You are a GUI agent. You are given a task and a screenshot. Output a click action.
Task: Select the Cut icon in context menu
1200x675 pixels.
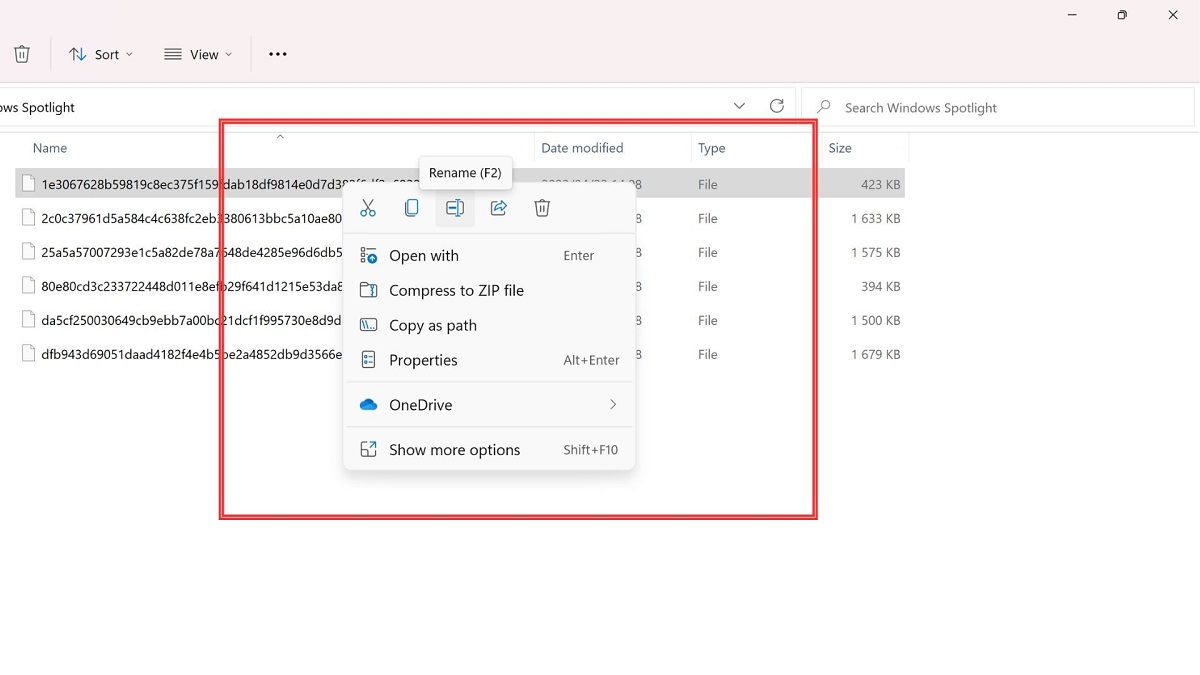click(x=367, y=207)
